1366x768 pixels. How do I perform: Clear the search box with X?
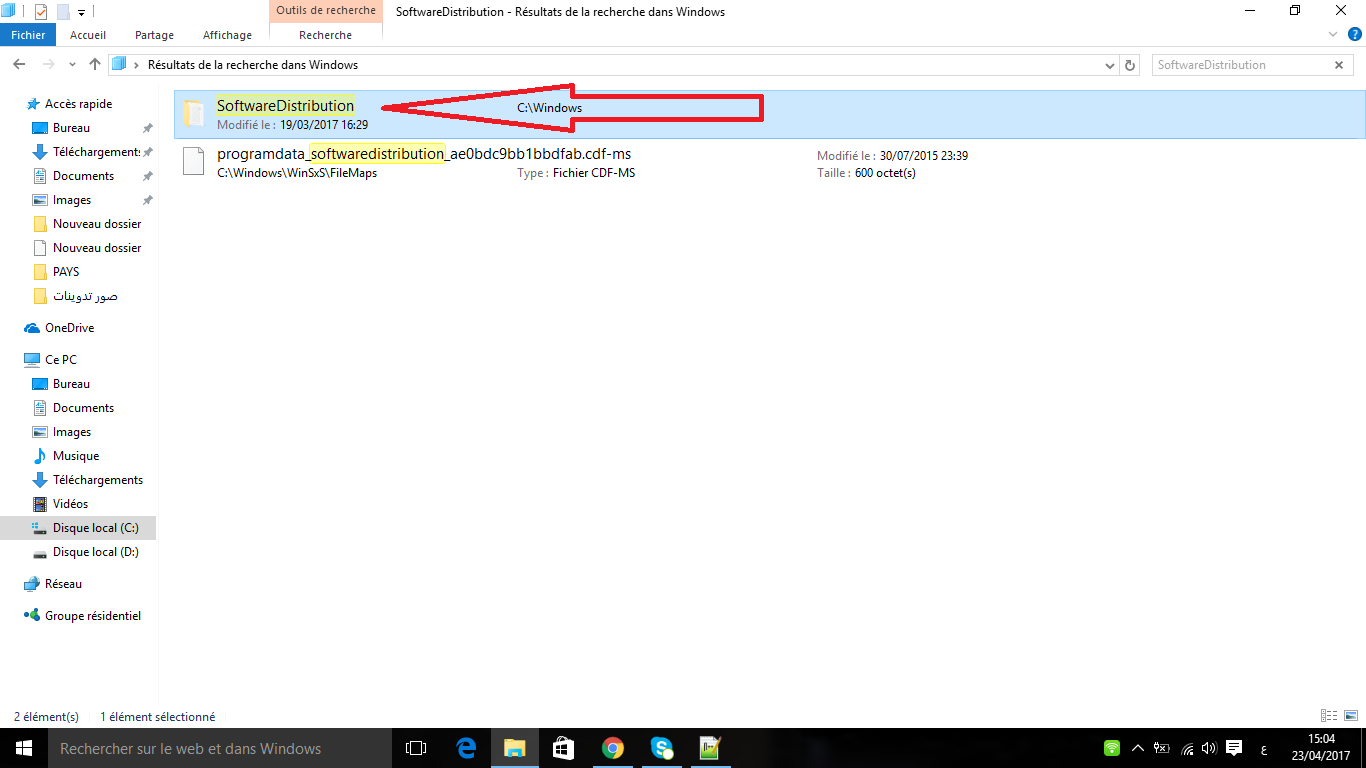(1340, 65)
